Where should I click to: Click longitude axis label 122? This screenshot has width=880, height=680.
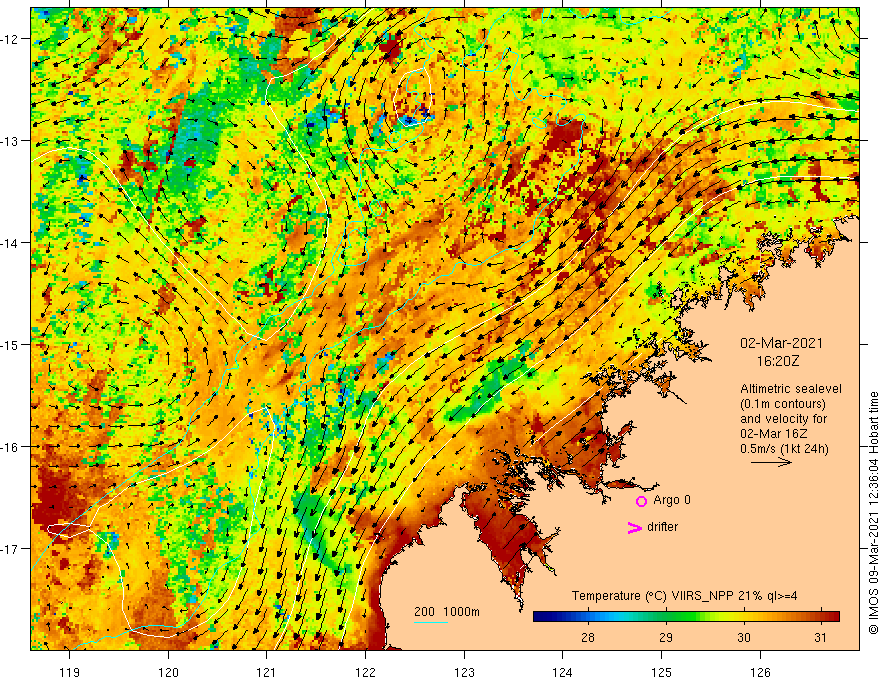coord(365,672)
